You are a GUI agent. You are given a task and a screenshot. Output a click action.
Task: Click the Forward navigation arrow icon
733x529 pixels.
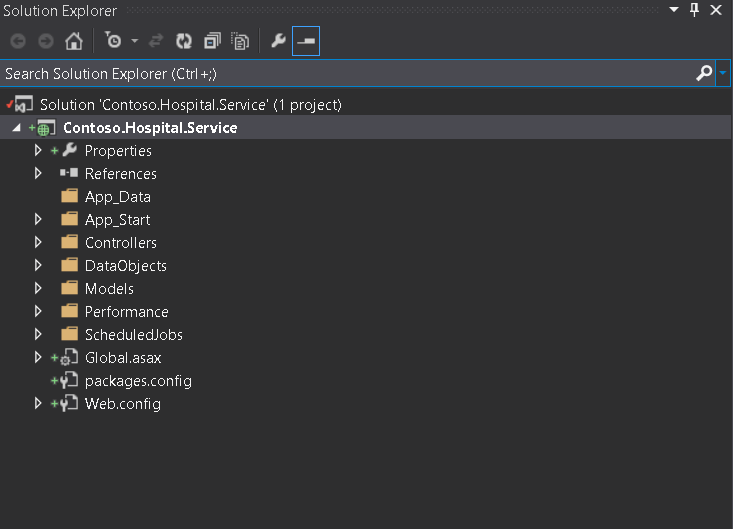pos(46,41)
